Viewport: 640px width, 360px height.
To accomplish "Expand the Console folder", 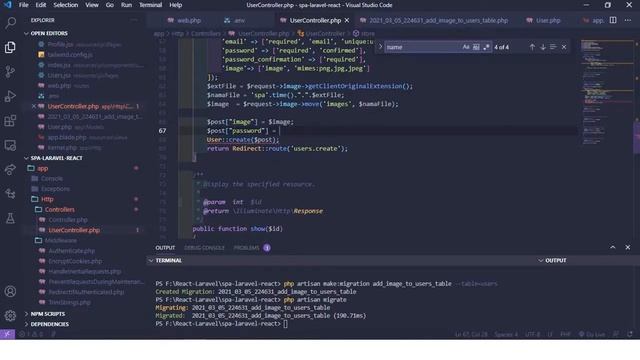I will (x=52, y=178).
